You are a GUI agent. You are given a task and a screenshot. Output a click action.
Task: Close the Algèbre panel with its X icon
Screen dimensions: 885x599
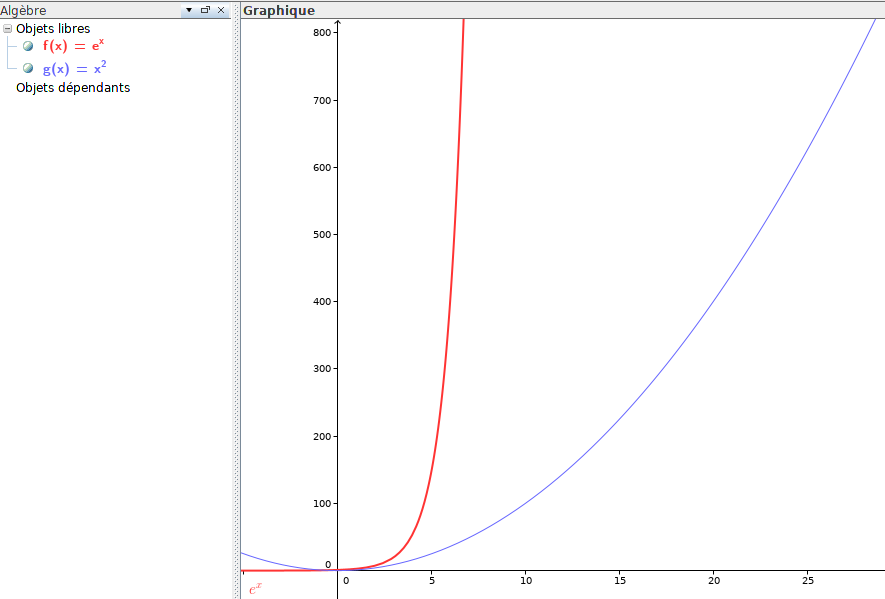tap(221, 10)
